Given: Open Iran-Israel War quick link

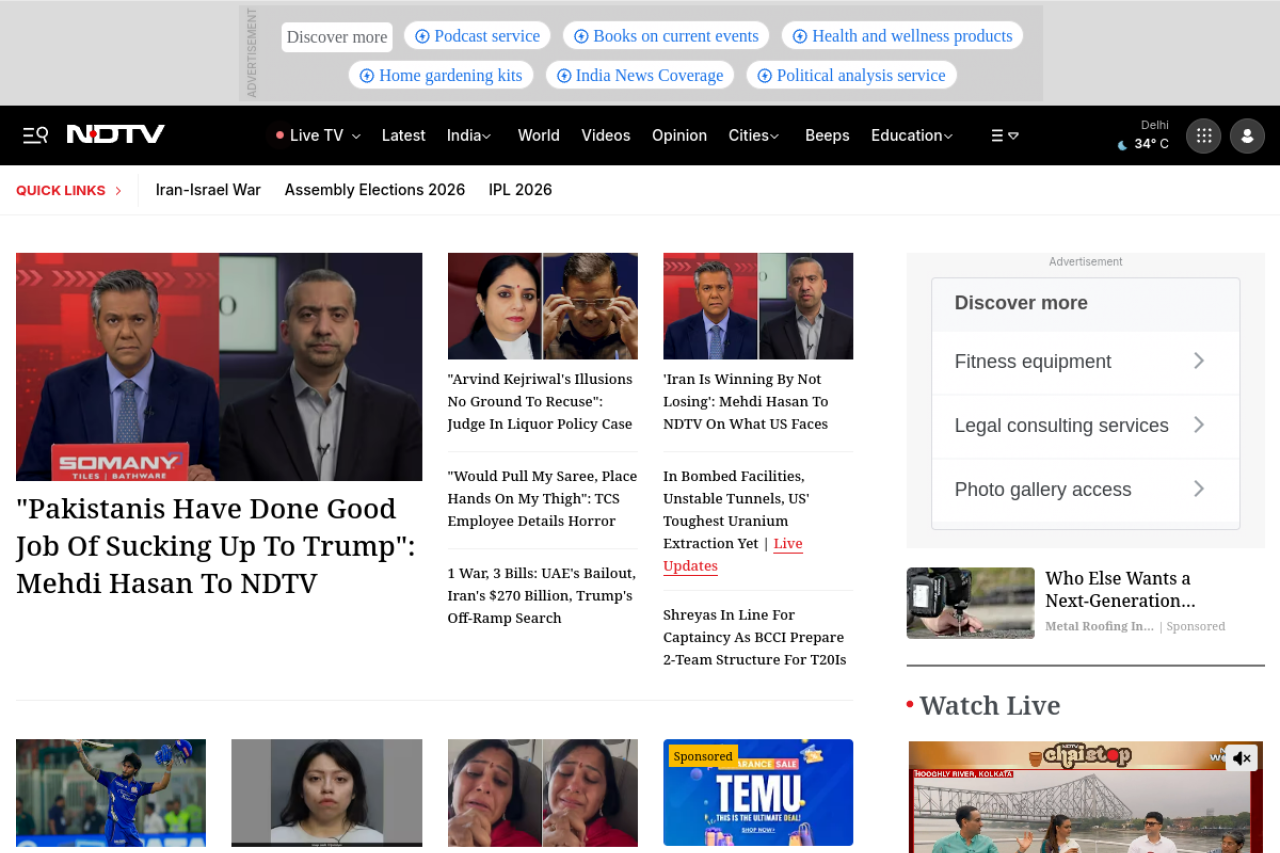Looking at the screenshot, I should (x=208, y=190).
